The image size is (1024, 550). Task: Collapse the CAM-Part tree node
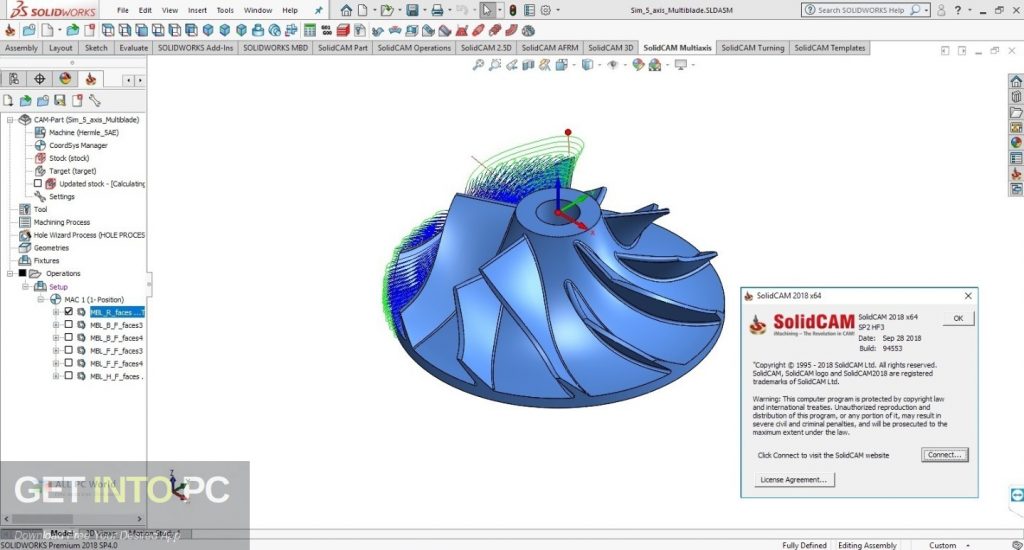click(x=10, y=120)
